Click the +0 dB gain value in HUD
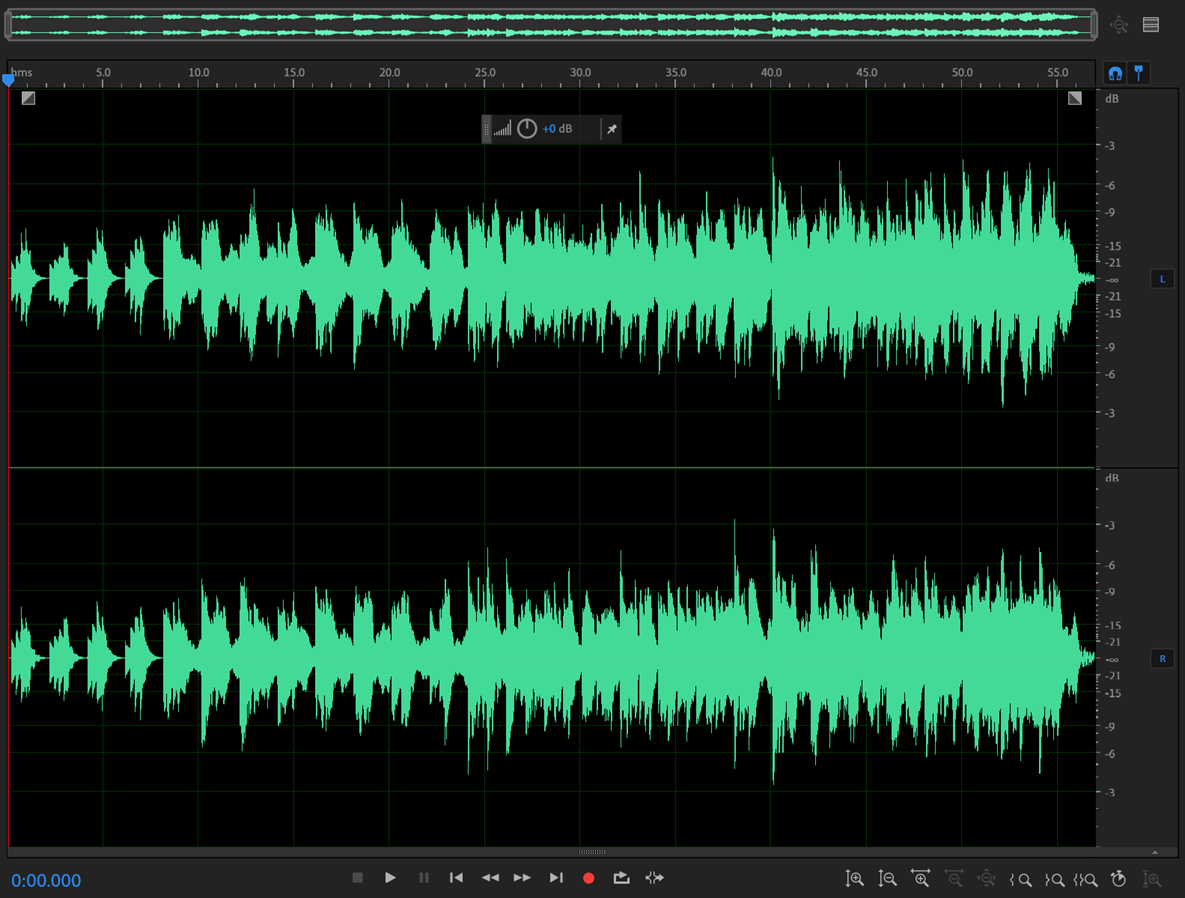This screenshot has width=1185, height=898. (x=557, y=129)
